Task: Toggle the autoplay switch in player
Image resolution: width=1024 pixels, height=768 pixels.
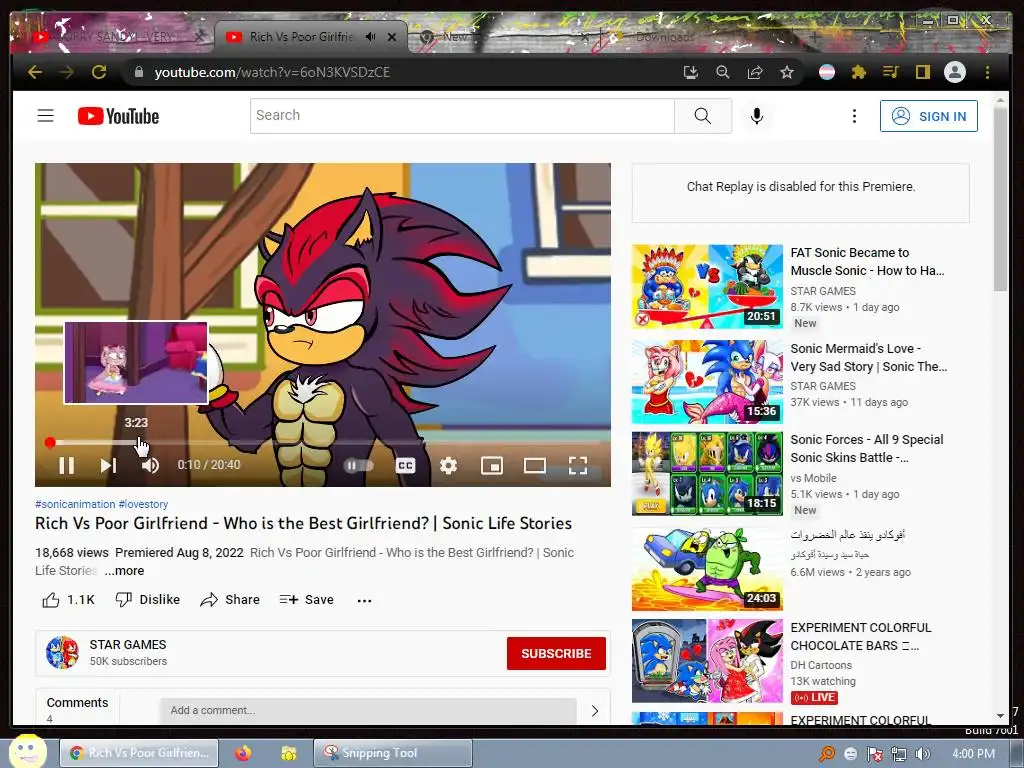Action: pyautogui.click(x=359, y=466)
